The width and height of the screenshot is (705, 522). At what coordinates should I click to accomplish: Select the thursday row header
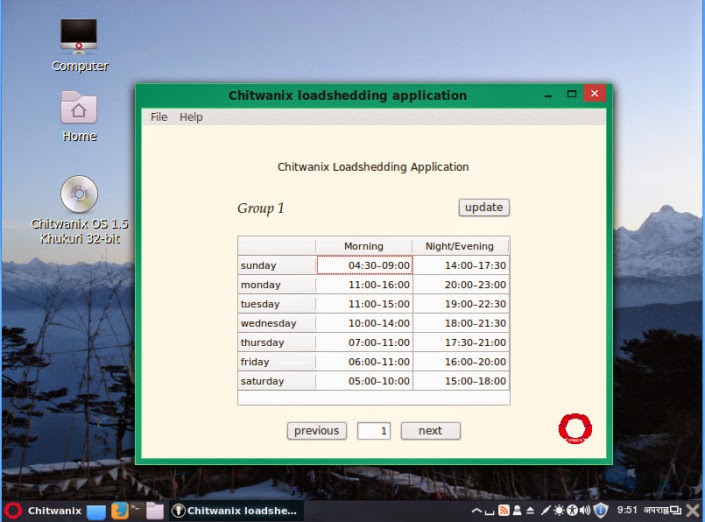click(x=277, y=343)
